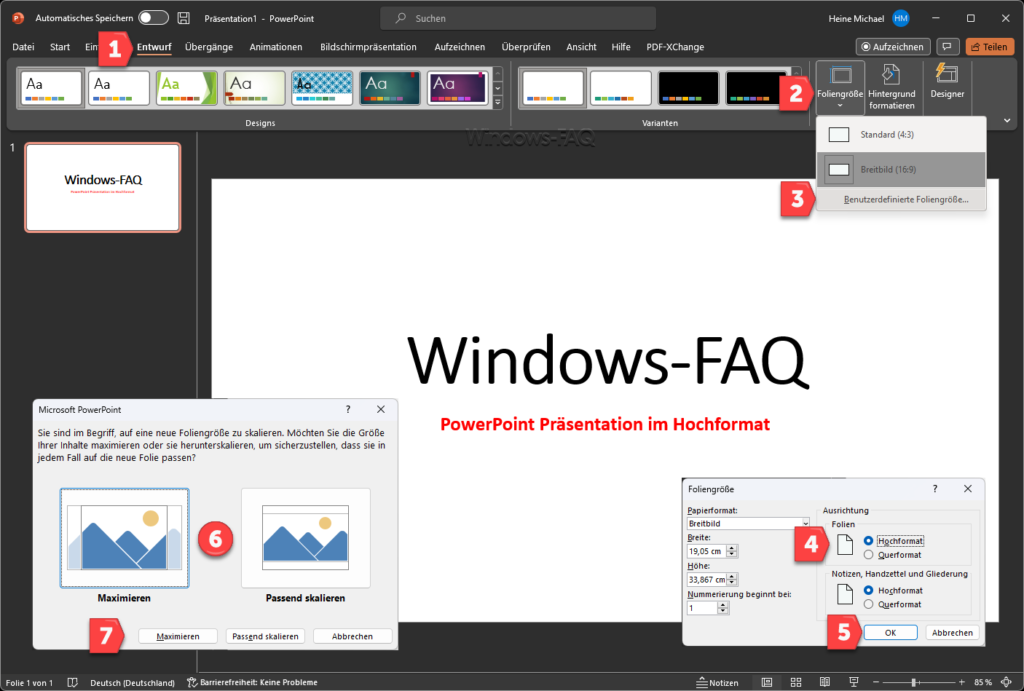The width and height of the screenshot is (1024, 691).
Task: Open the PDF-XChange tab
Action: 675,47
